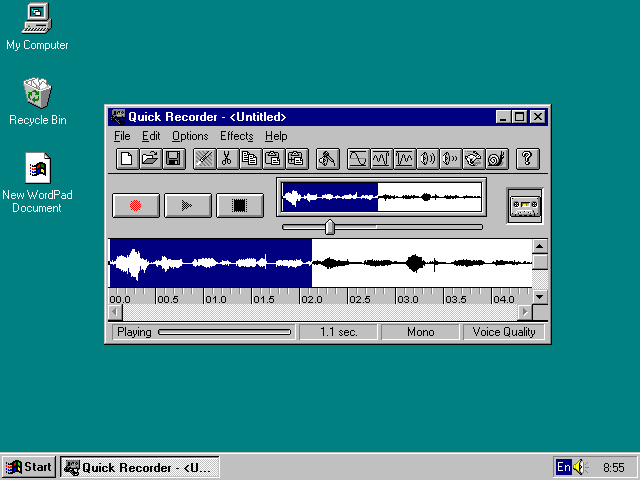Click the Start button on taskbar
This screenshot has width=640, height=480.
point(29,467)
